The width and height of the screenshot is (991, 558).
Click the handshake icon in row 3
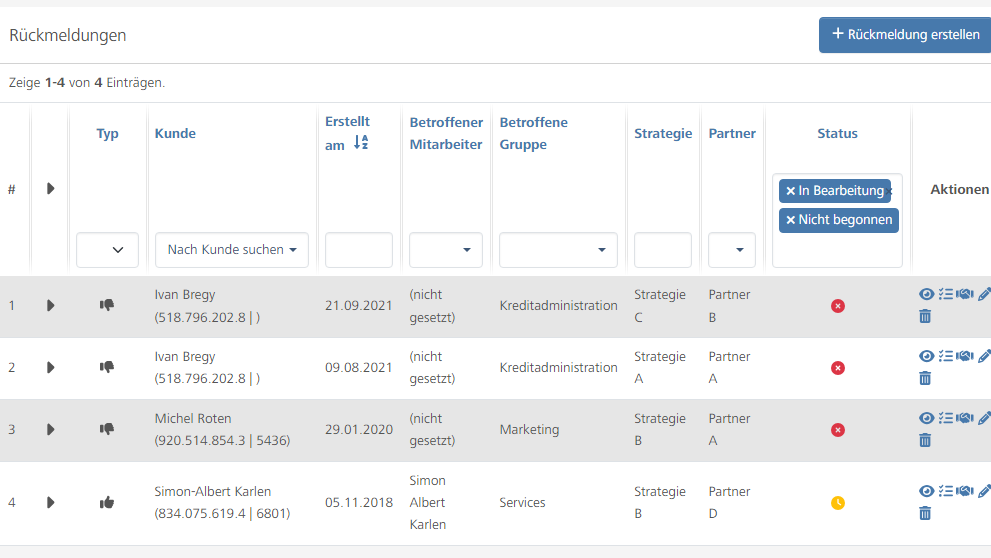pyautogui.click(x=965, y=419)
